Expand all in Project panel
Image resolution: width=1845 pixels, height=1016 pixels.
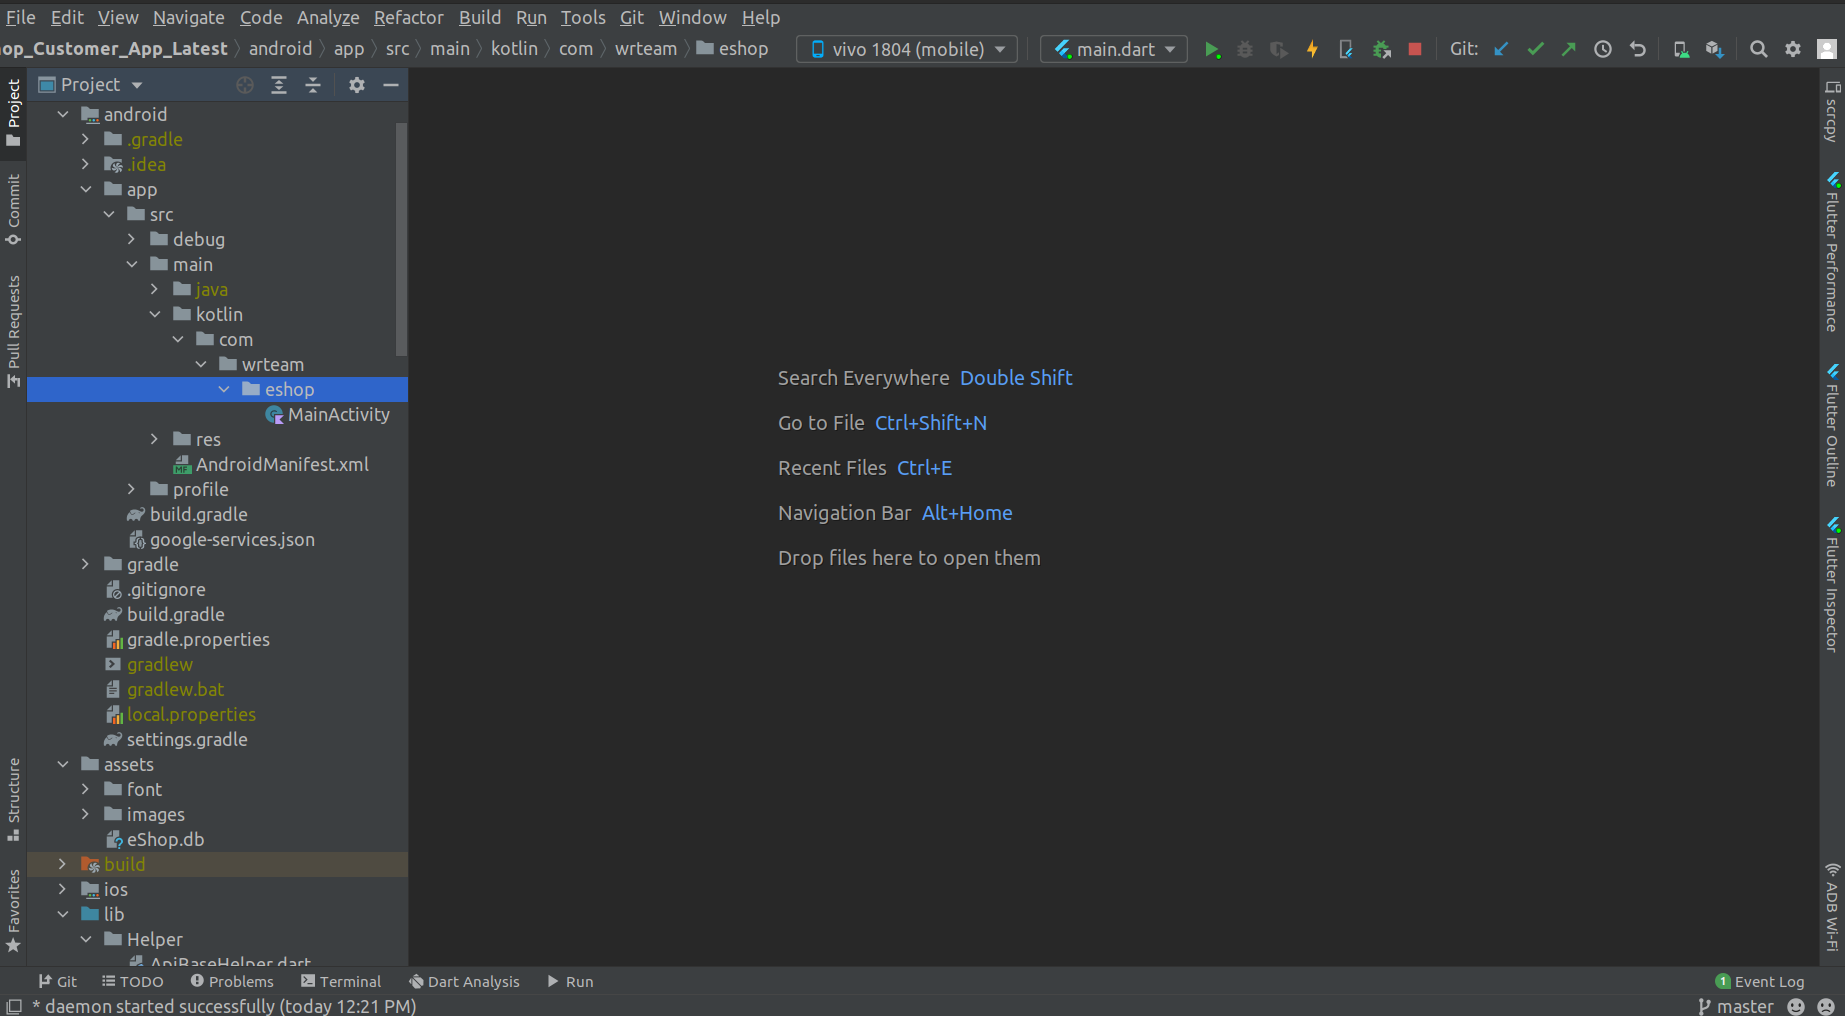tap(279, 85)
